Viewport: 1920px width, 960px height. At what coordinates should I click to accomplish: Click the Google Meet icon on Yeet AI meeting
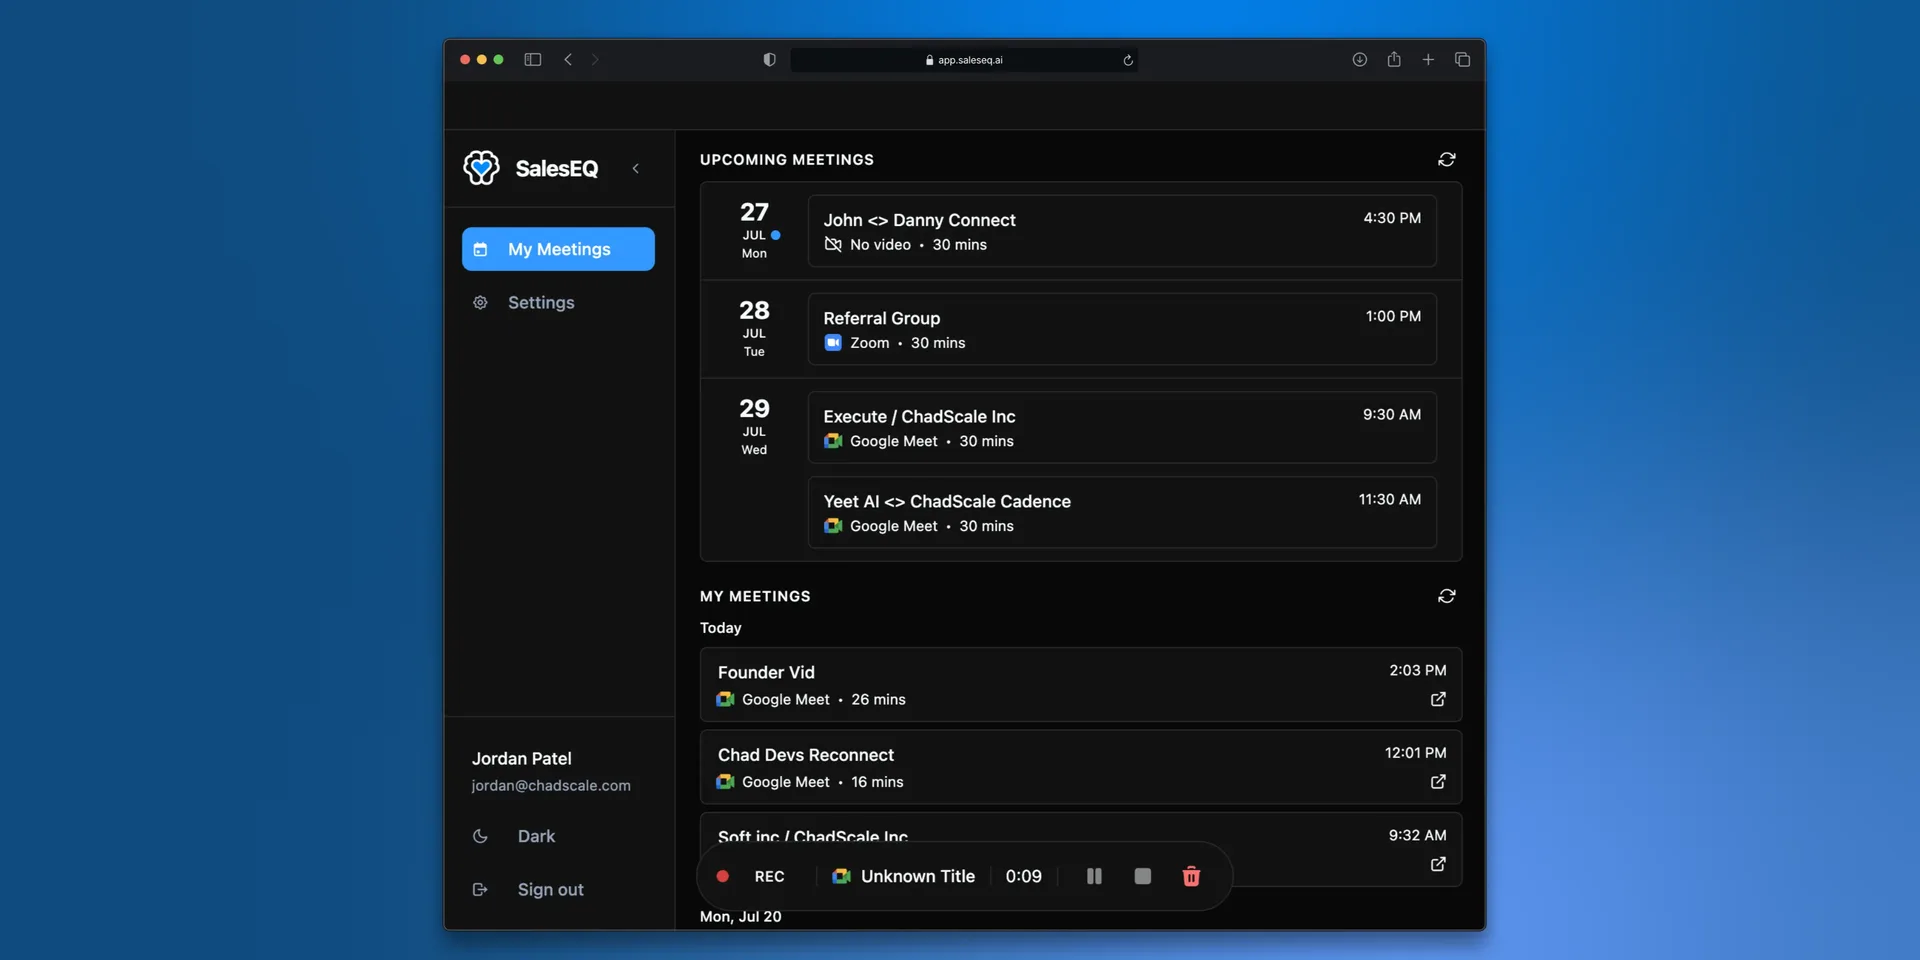(x=833, y=526)
